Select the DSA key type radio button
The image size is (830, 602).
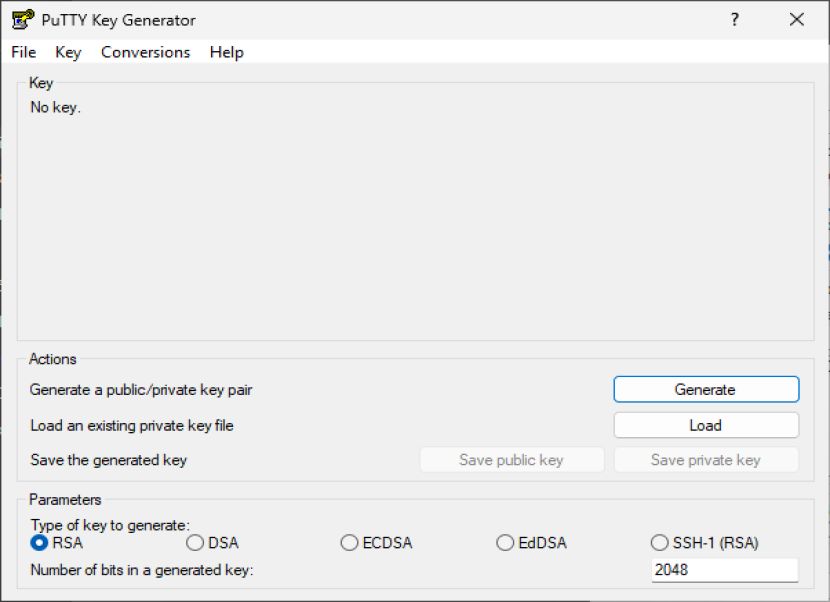coord(195,543)
